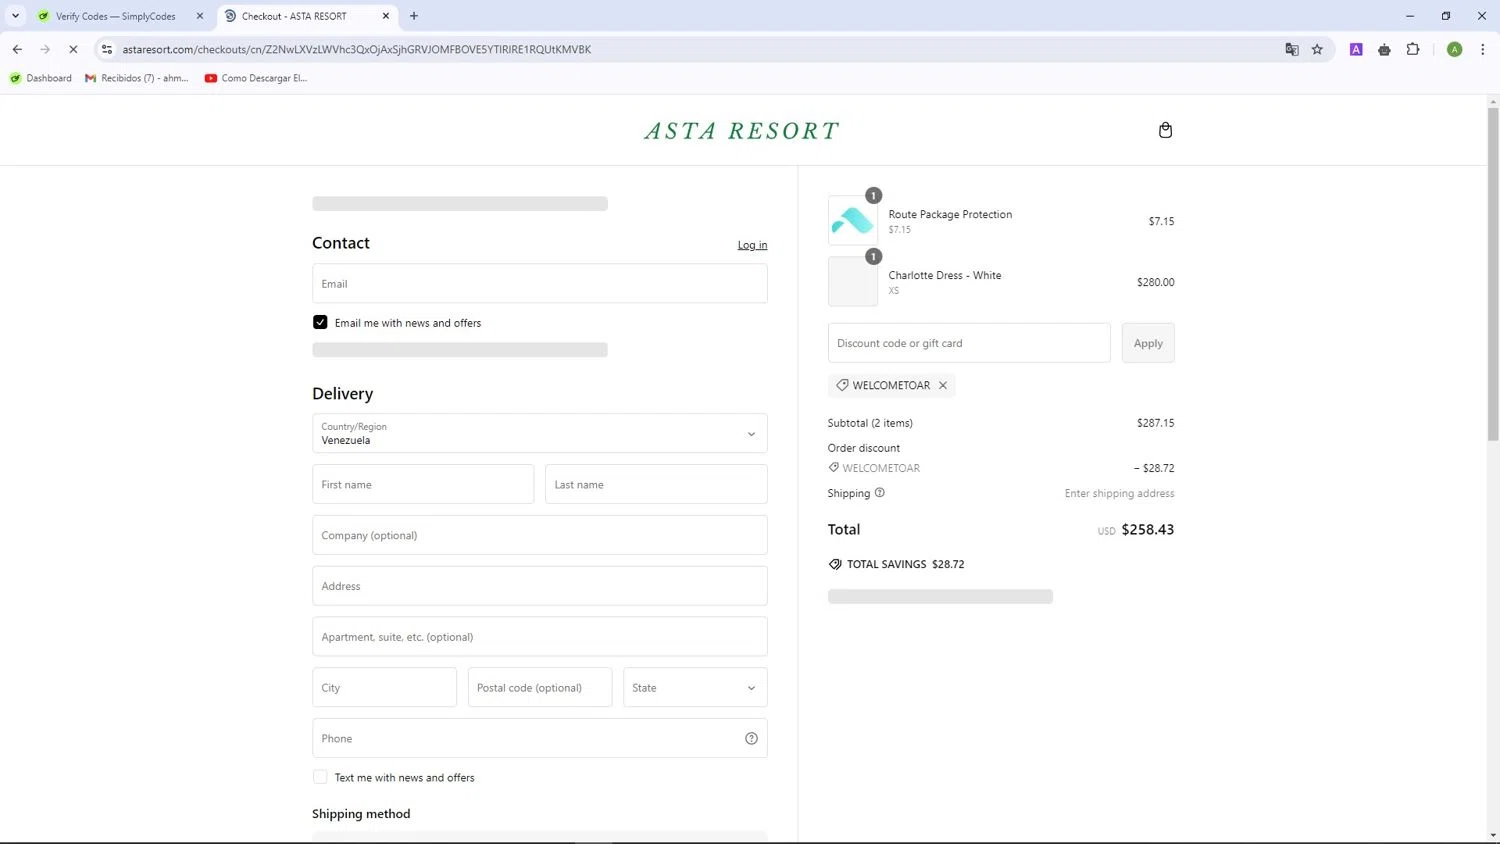Click the Total amount $258.43

click(1147, 530)
